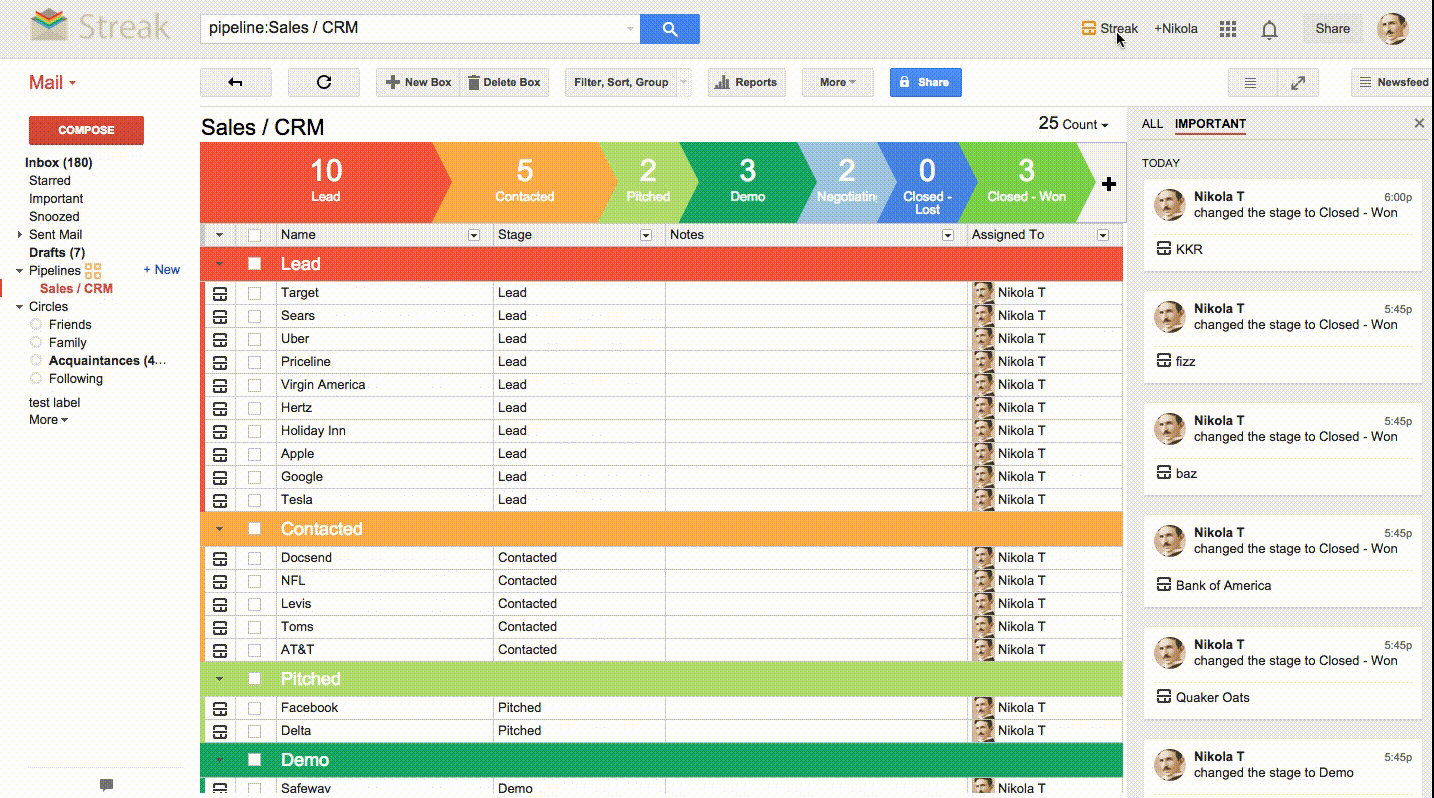This screenshot has height=798, width=1434.
Task: Click the New Box button
Action: click(418, 82)
